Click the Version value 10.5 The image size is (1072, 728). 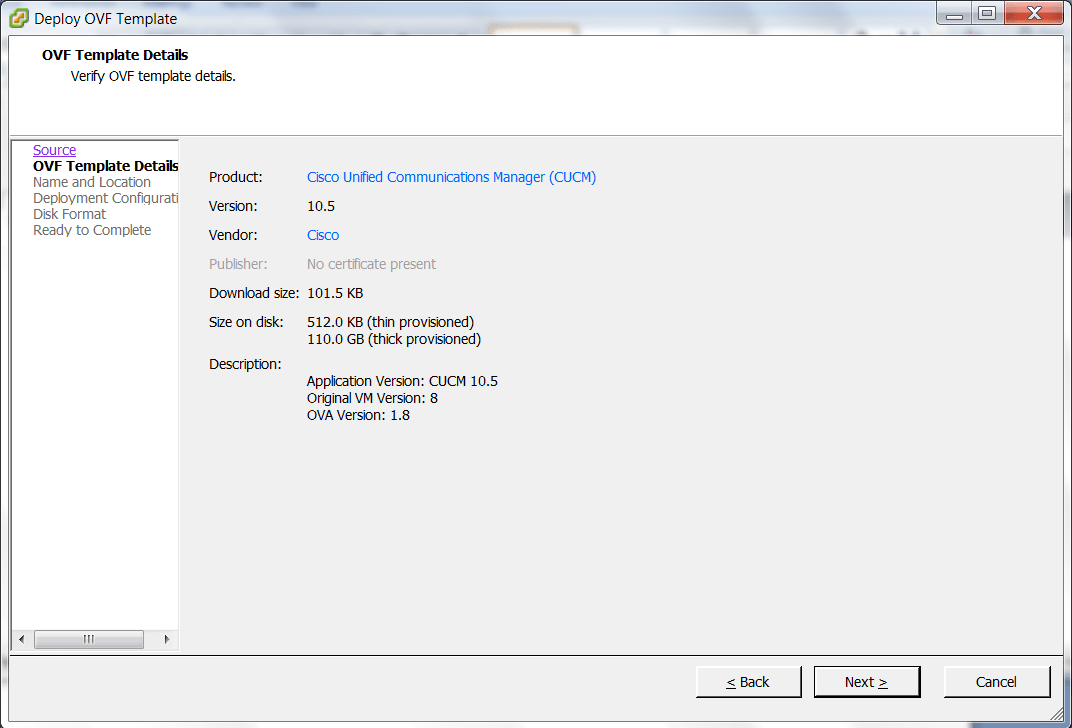click(321, 206)
